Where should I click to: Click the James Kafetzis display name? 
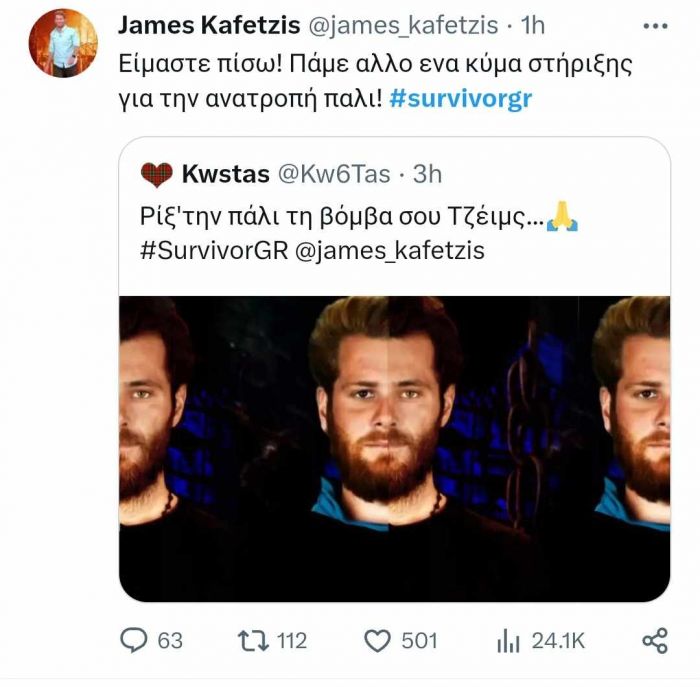[x=209, y=25]
